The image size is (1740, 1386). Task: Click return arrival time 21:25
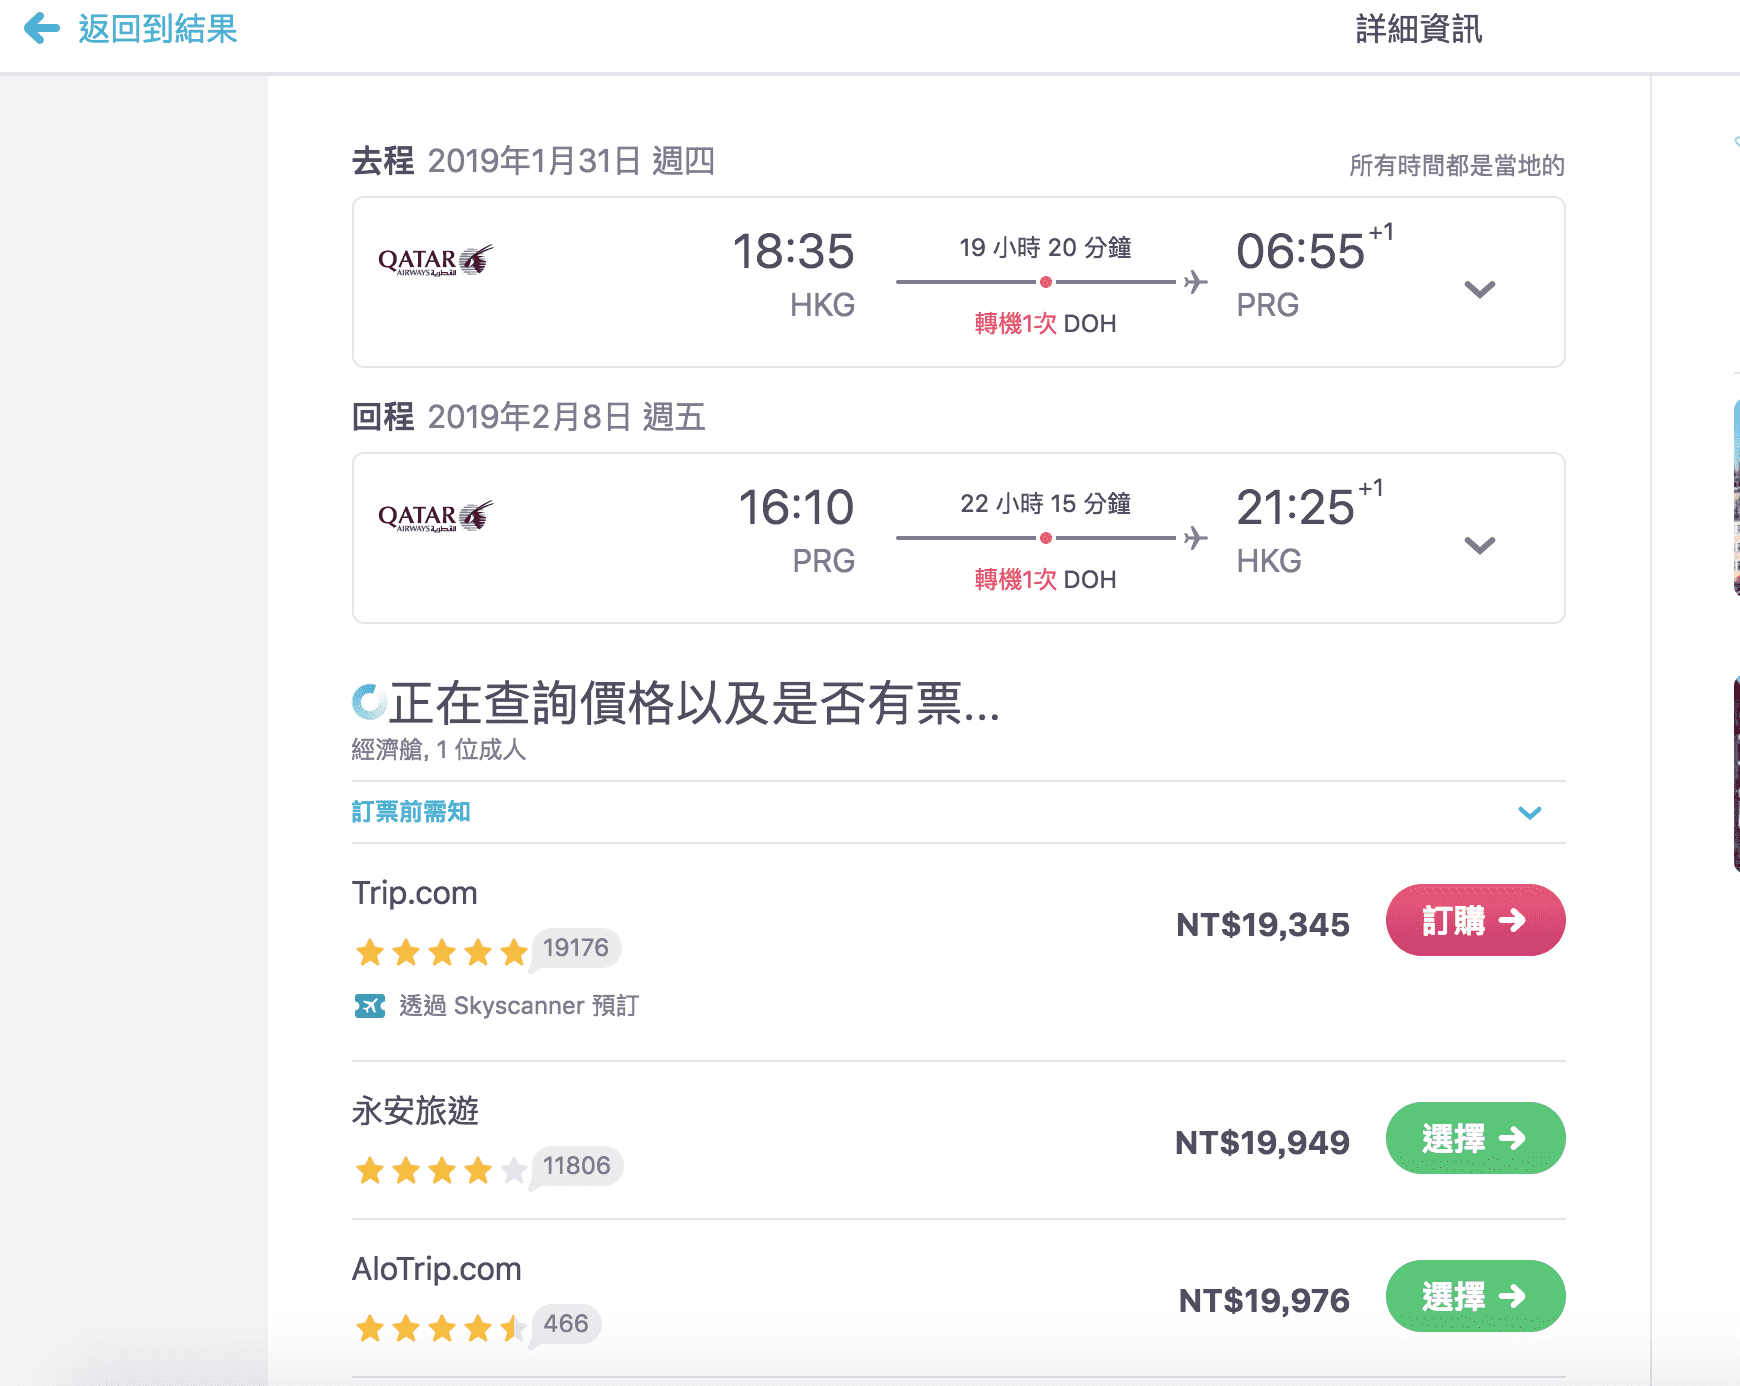pyautogui.click(x=1295, y=507)
